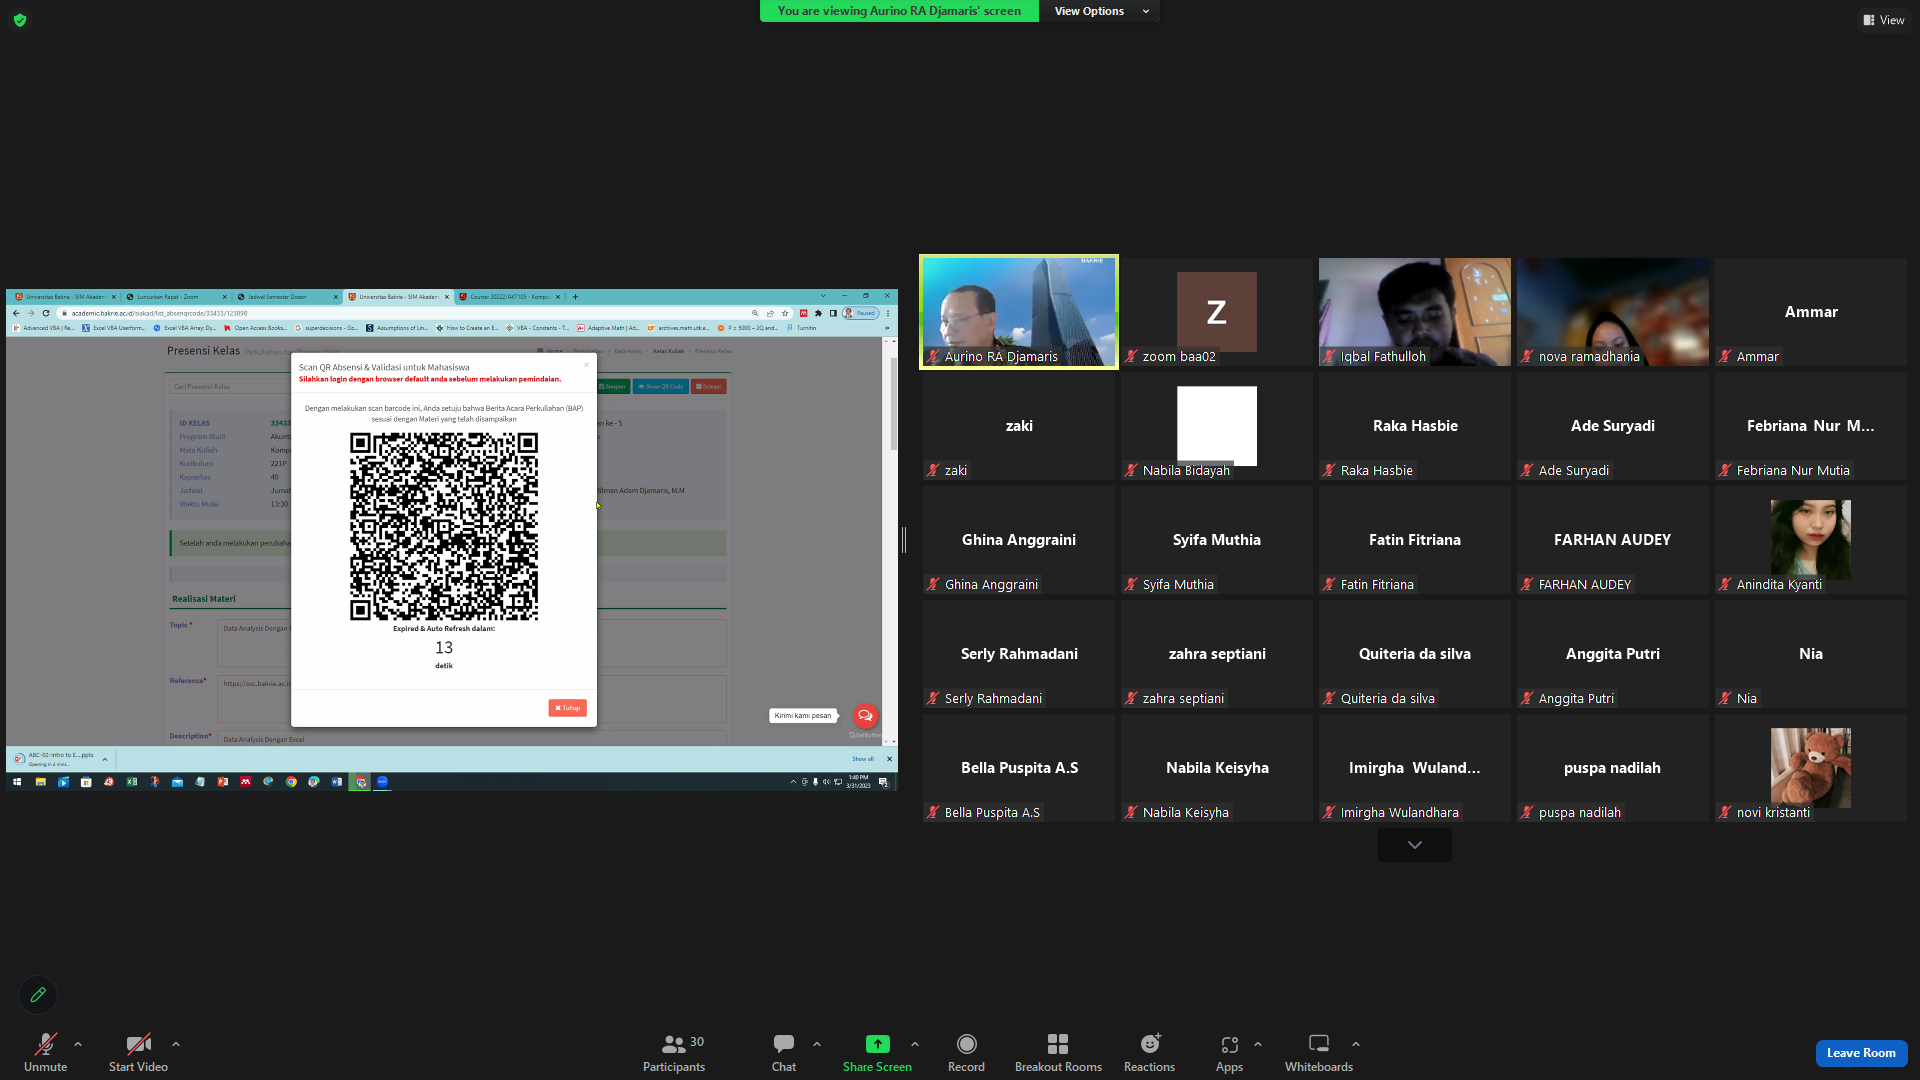This screenshot has height=1080, width=1920.
Task: Open the Participants panel
Action: click(x=674, y=1053)
